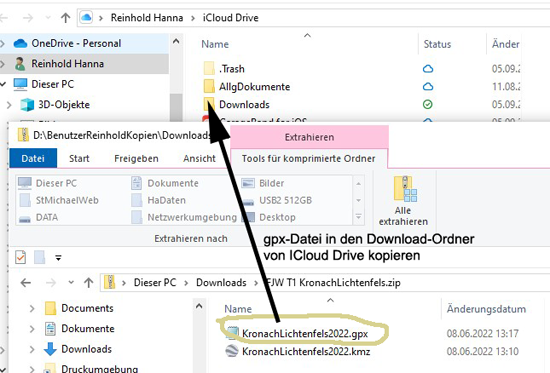Click the kmz file's globe icon
Image resolution: width=550 pixels, height=373 pixels.
[x=232, y=351]
